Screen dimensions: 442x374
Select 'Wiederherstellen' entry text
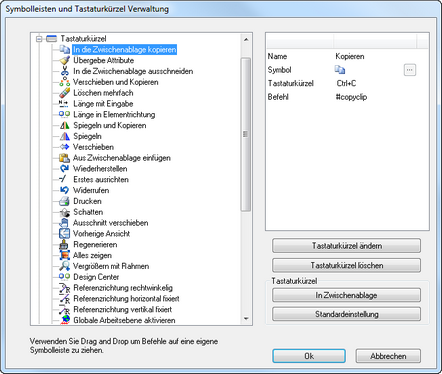(100, 169)
